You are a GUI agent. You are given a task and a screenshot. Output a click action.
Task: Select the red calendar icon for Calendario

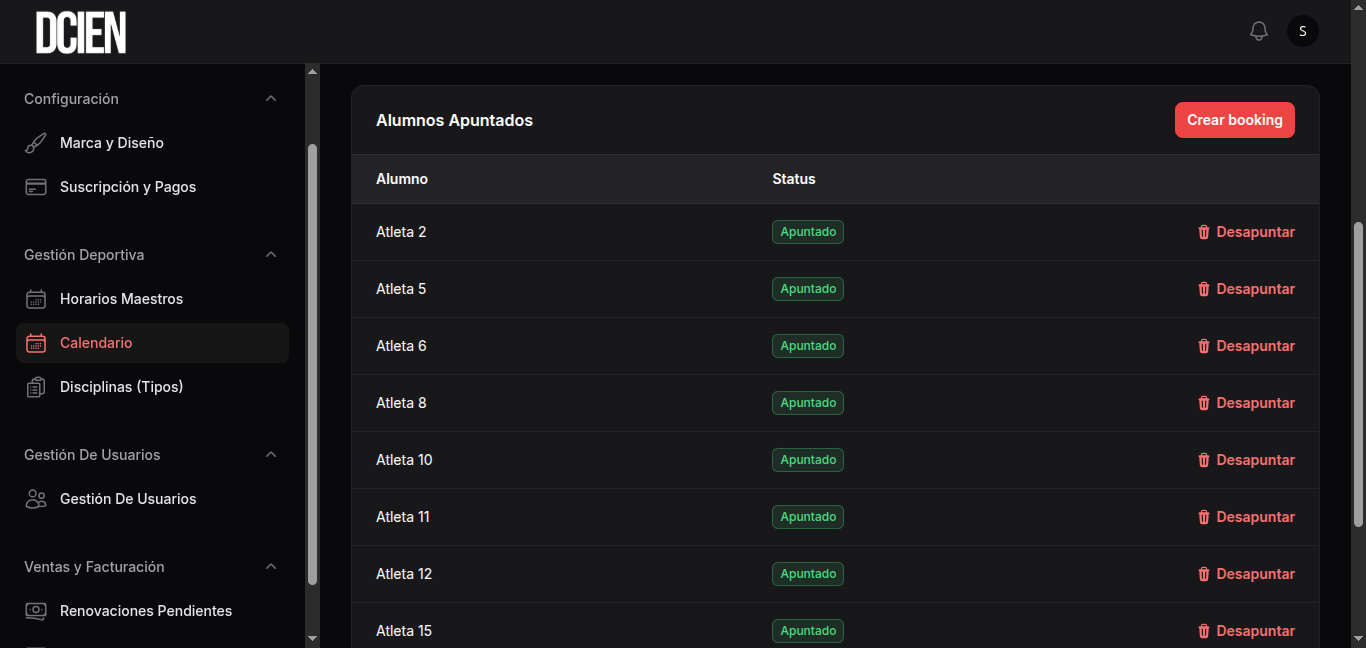point(36,342)
